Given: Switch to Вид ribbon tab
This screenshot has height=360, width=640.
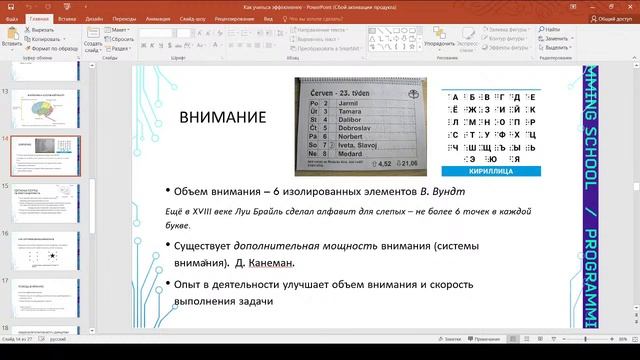Looking at the screenshot, I should coord(268,19).
